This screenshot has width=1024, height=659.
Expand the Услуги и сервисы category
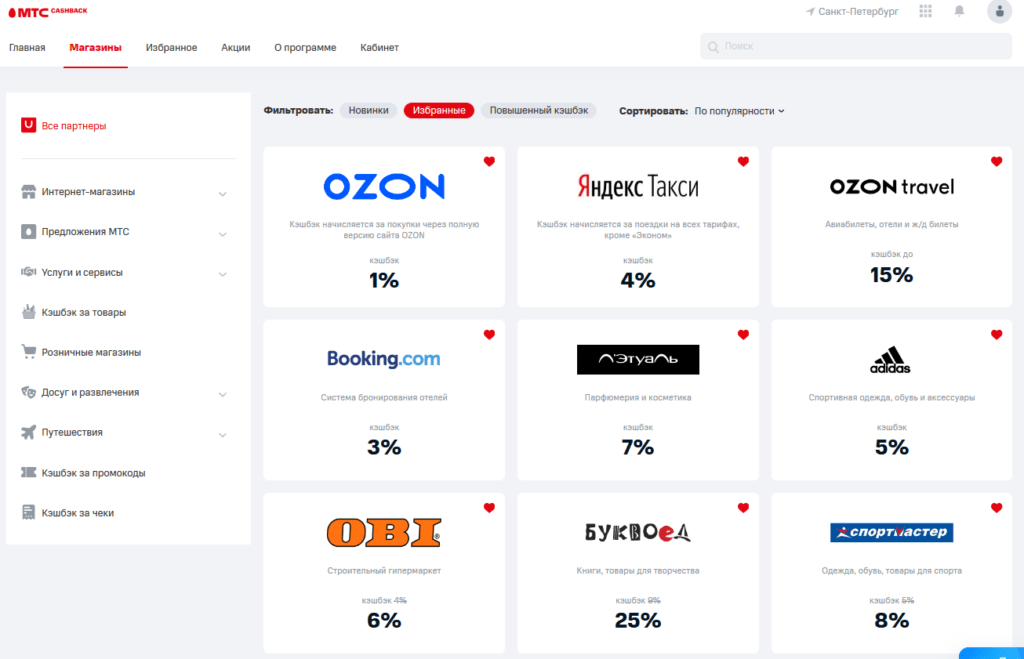coord(222,273)
